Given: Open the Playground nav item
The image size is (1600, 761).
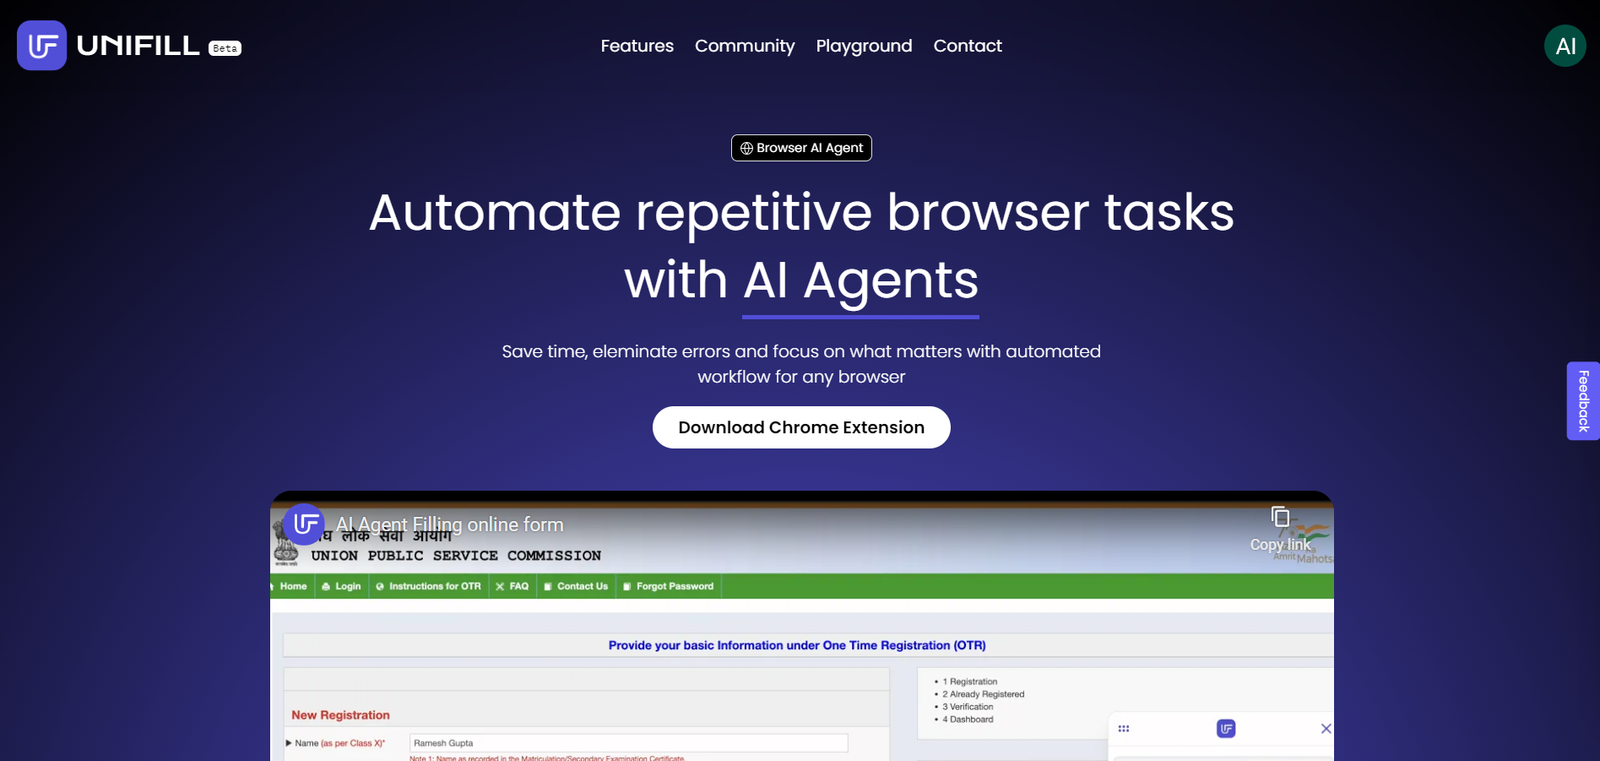Looking at the screenshot, I should click(864, 46).
